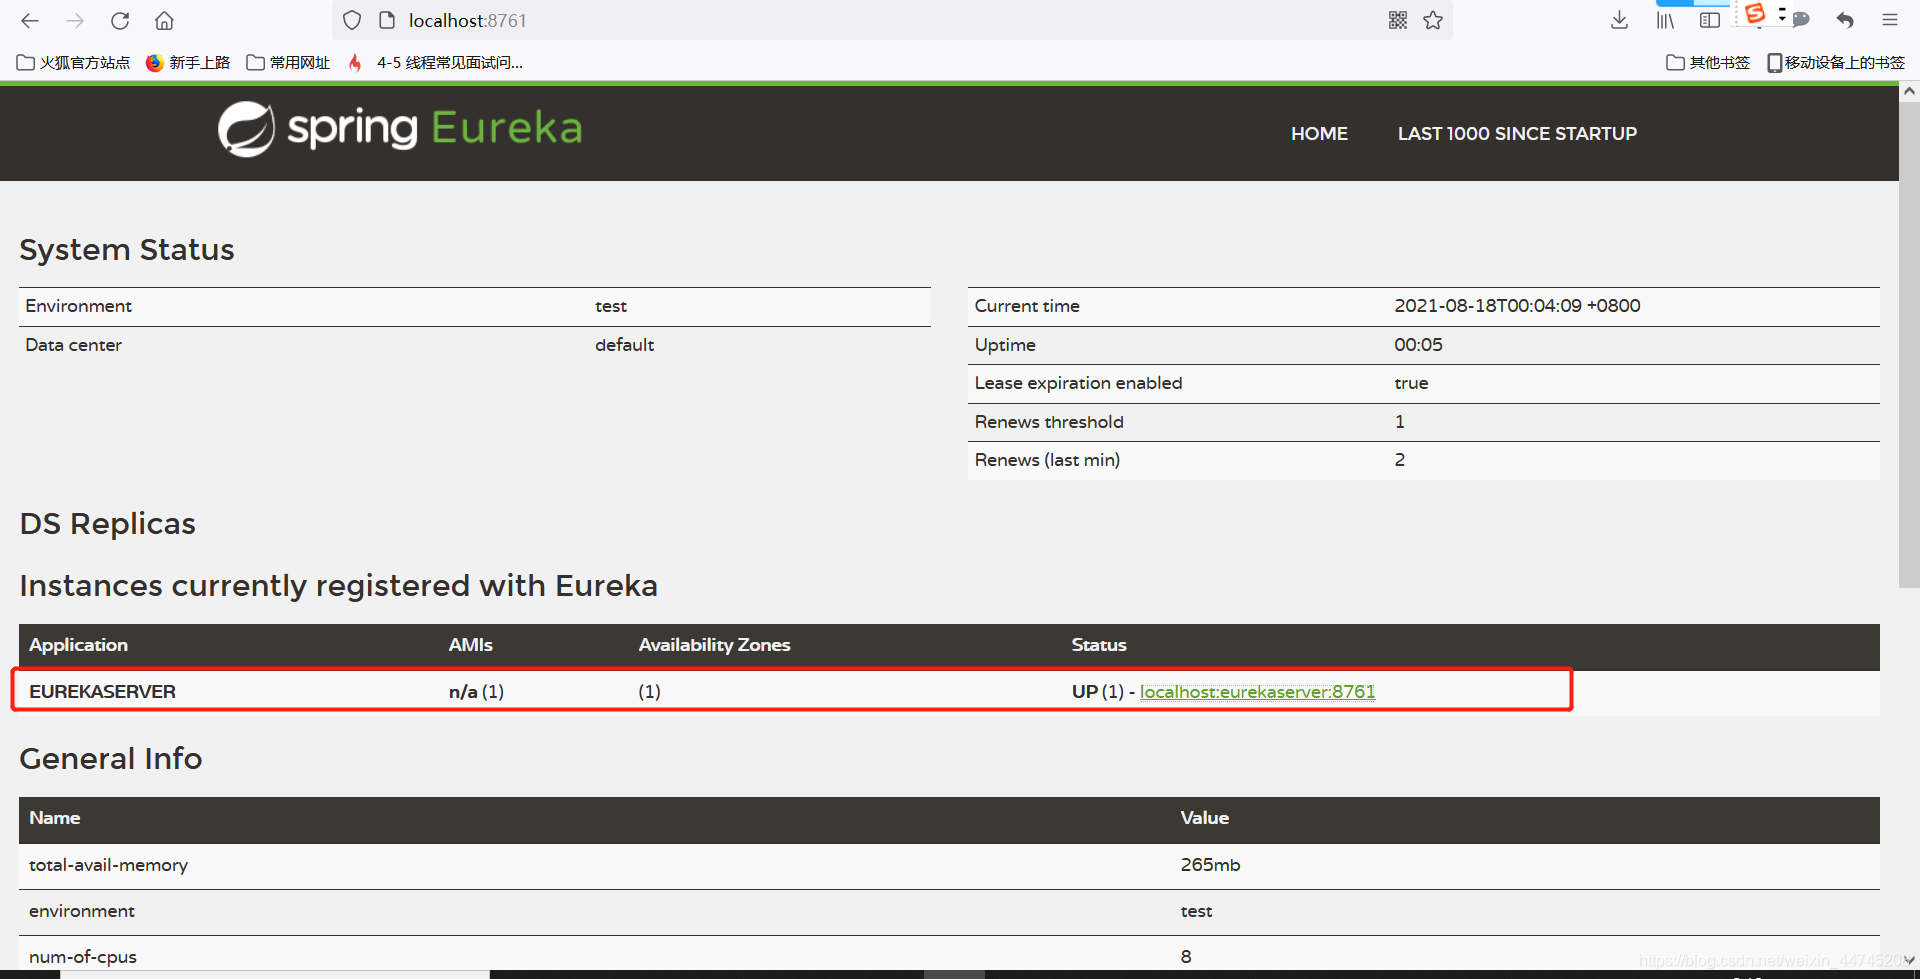Screen dimensions: 1920x979
Task: Click the Data center value default
Action: (624, 345)
